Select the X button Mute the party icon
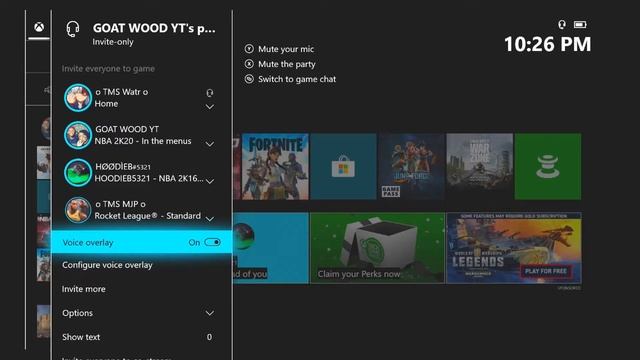The height and width of the screenshot is (360, 640). pos(249,64)
